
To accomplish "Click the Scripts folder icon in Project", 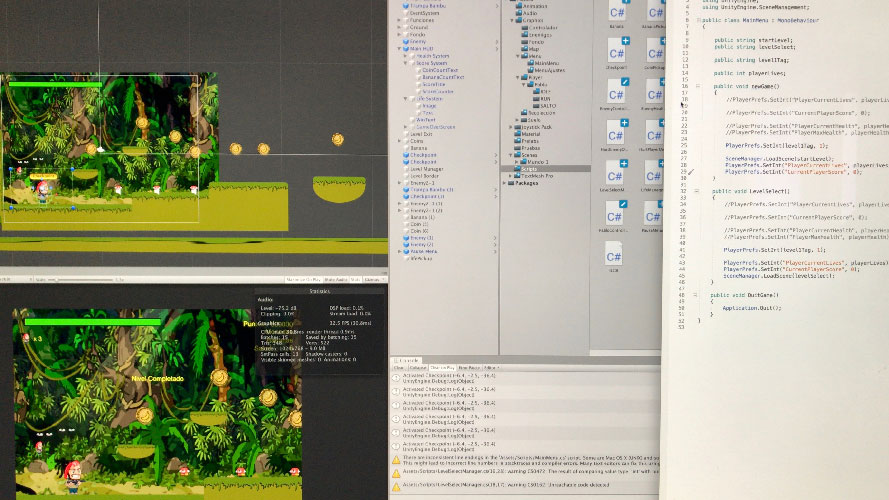I will 516,170.
